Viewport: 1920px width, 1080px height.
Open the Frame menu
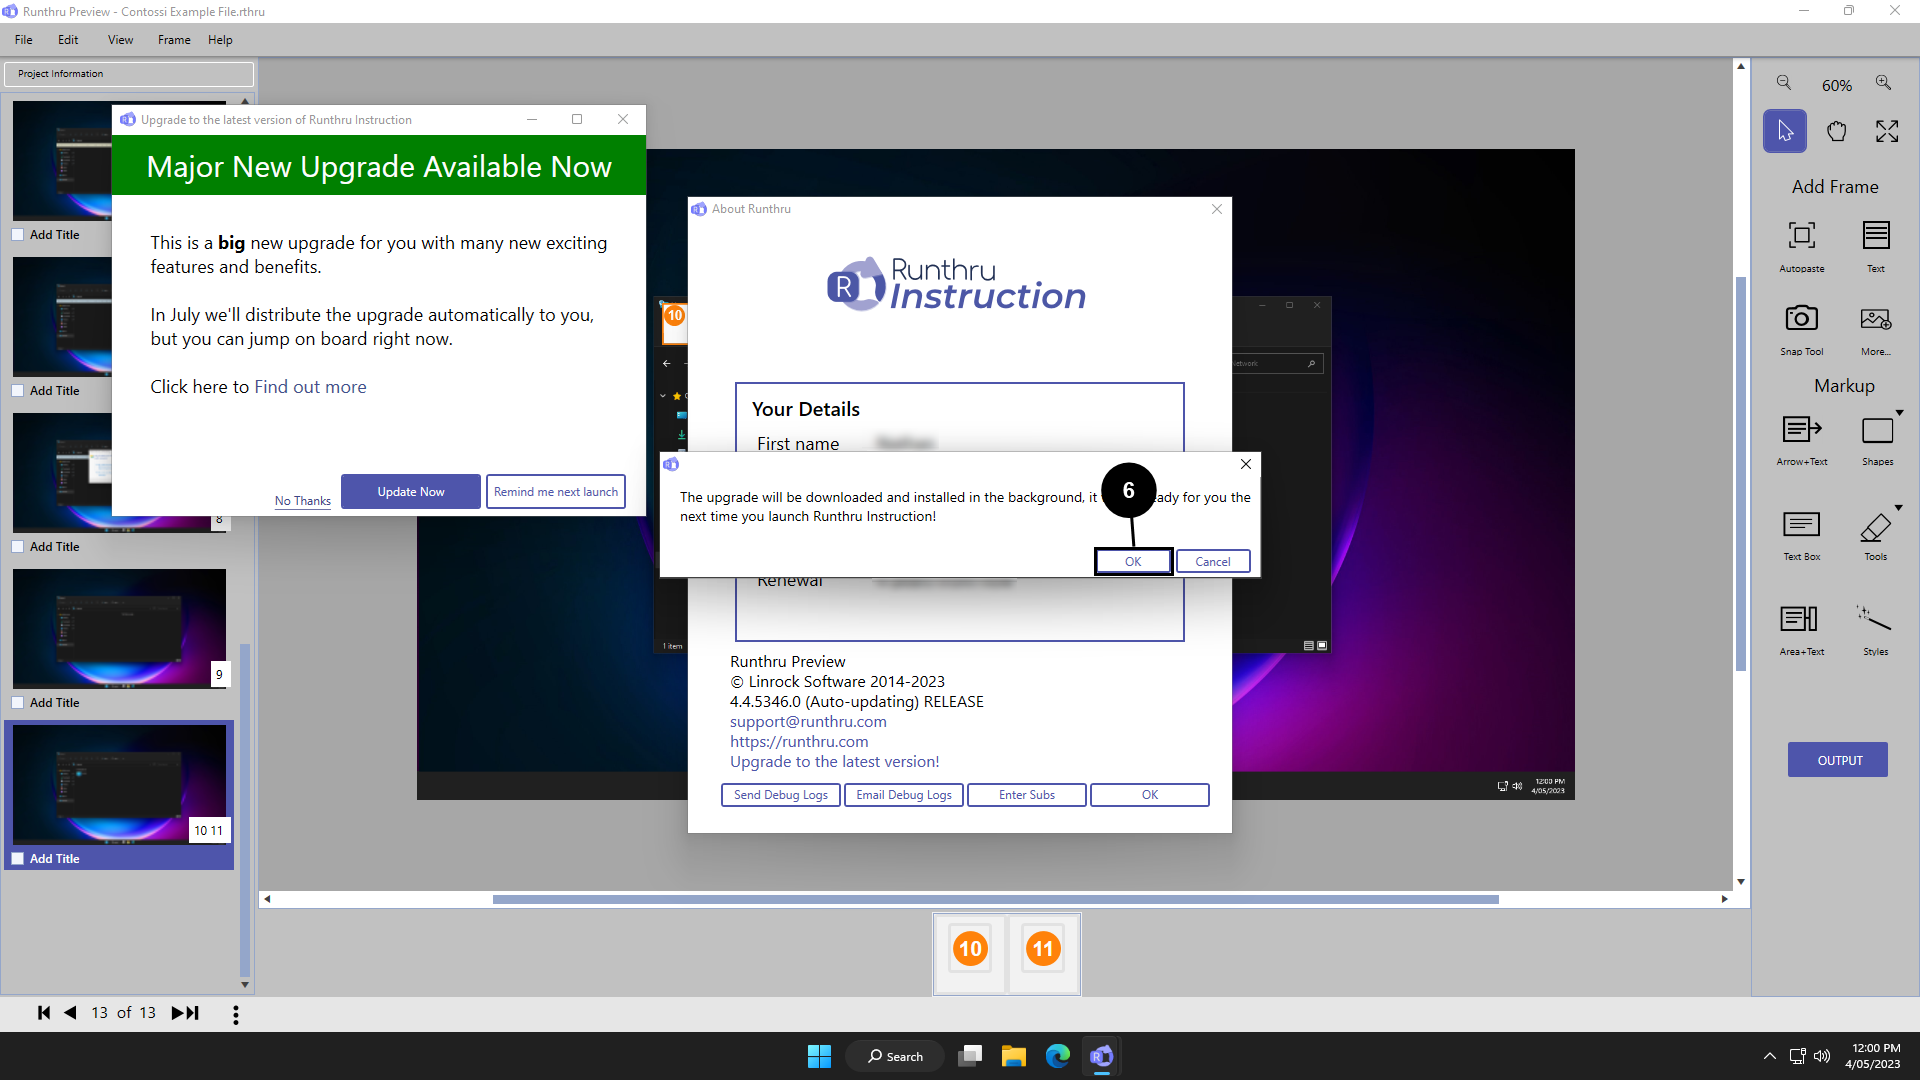pos(174,40)
